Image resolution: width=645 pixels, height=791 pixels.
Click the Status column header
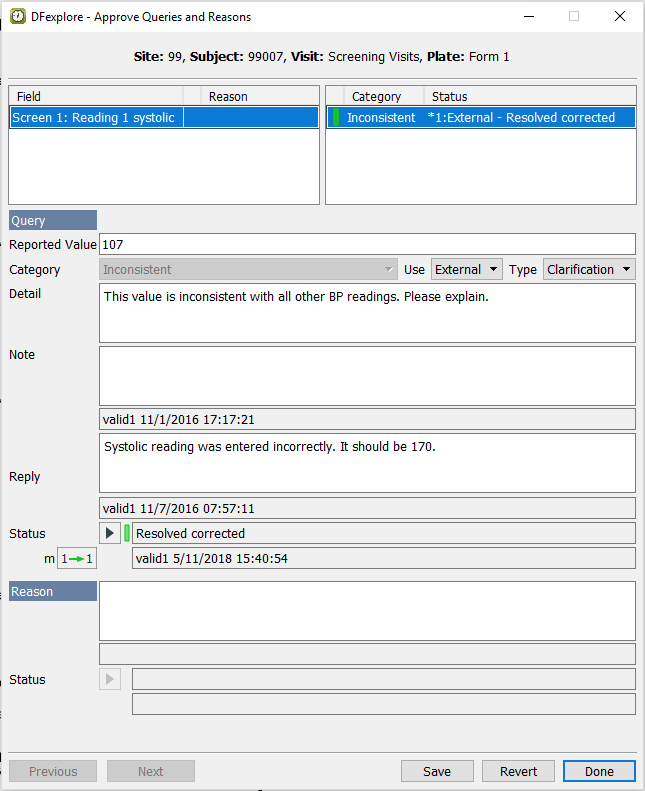click(528, 97)
